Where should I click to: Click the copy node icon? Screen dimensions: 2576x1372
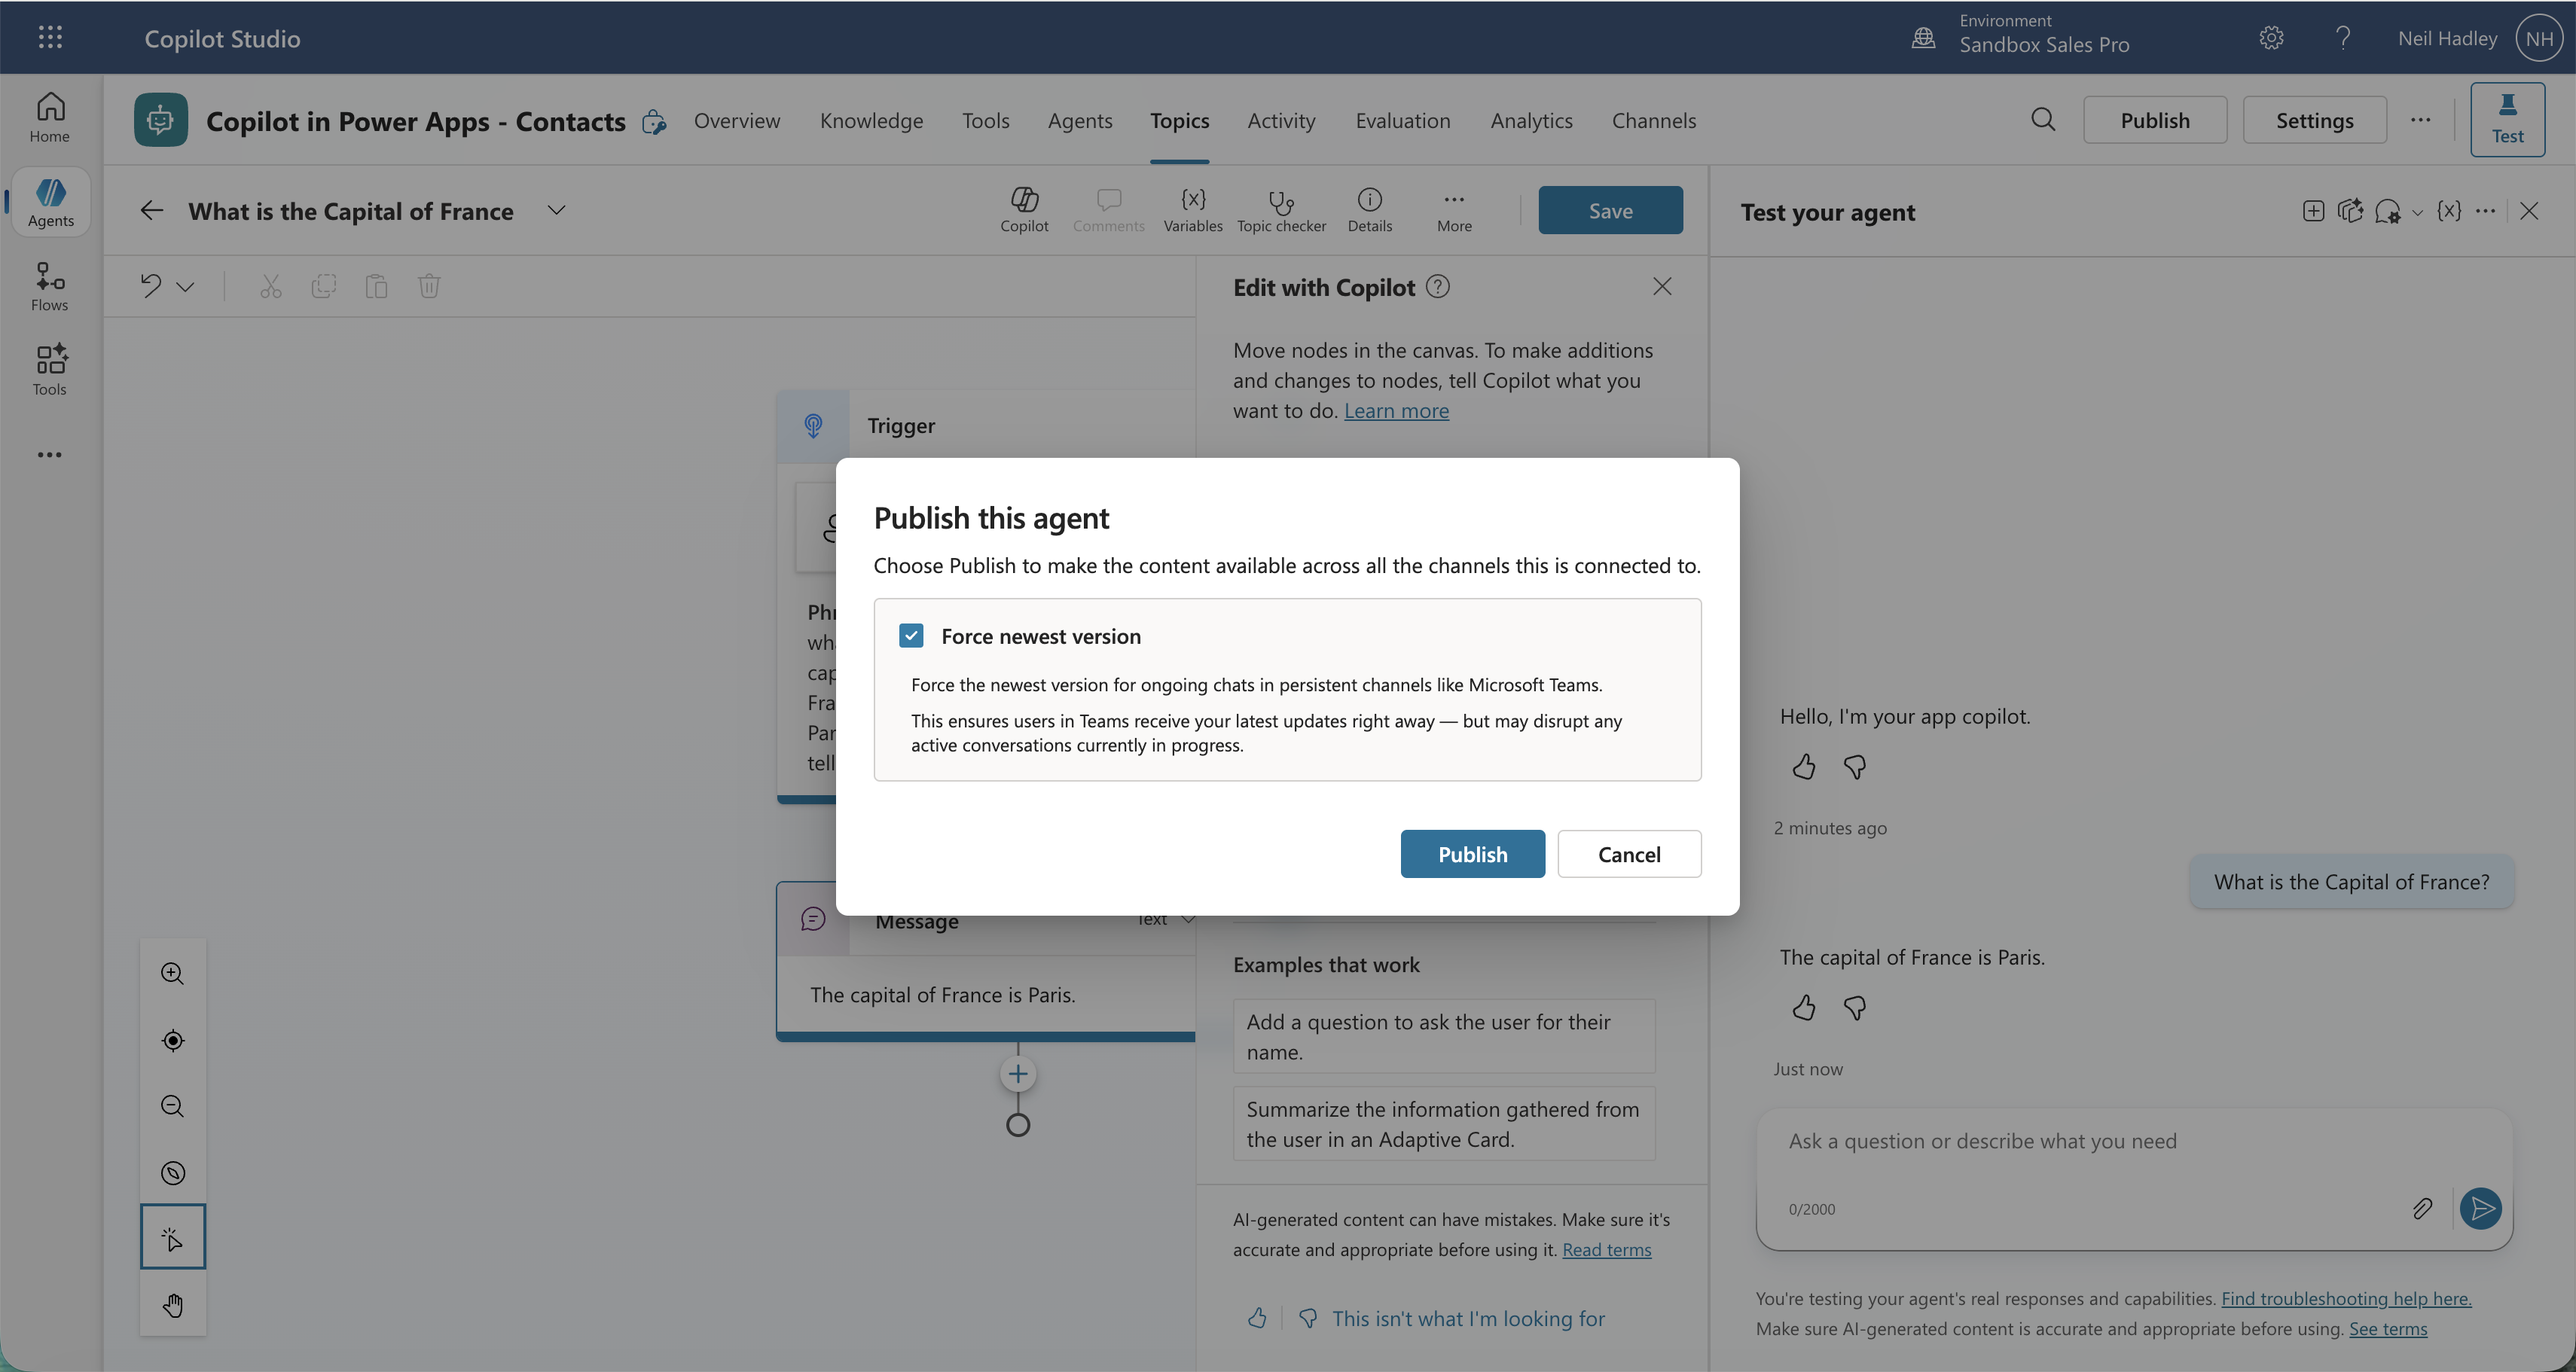pyautogui.click(x=324, y=286)
